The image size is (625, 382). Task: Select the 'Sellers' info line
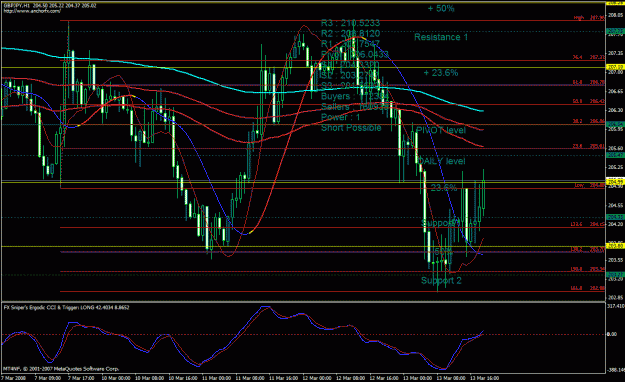(x=355, y=107)
